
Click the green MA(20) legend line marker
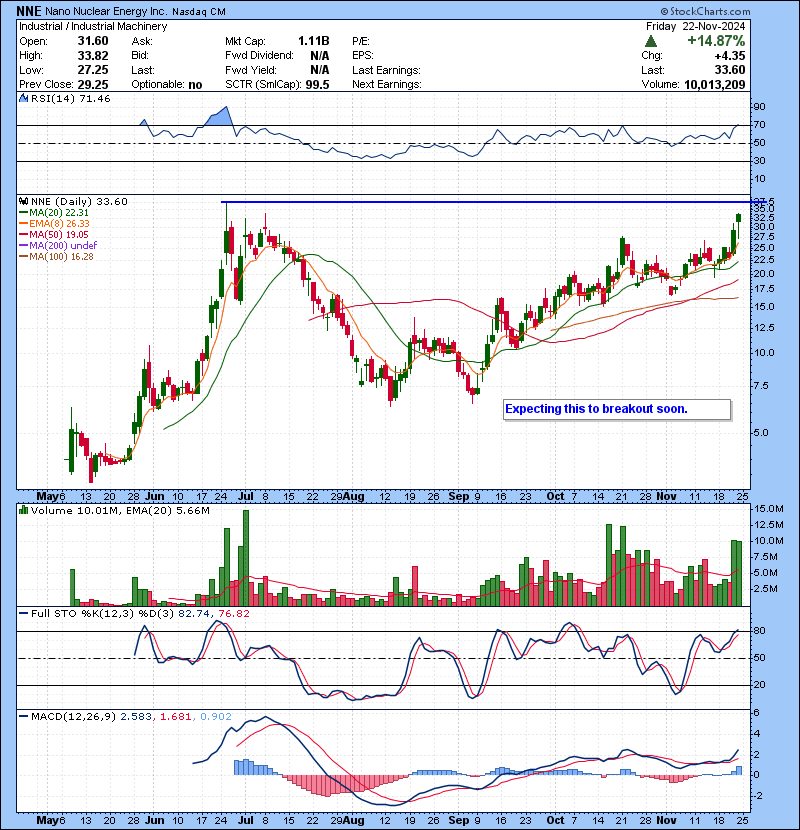click(x=23, y=213)
